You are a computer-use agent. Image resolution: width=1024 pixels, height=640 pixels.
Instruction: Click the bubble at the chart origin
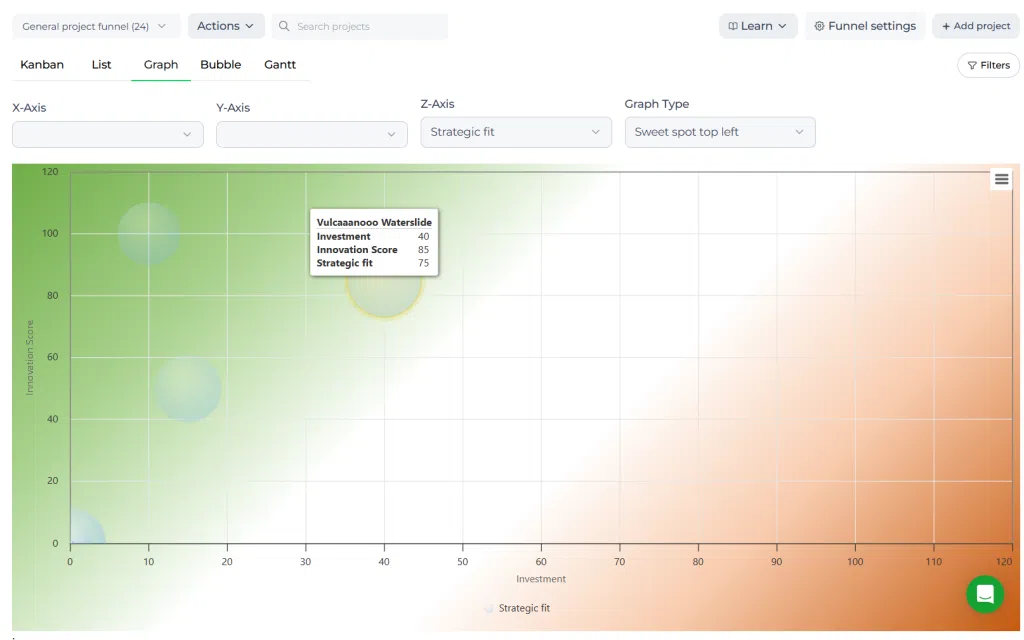pos(84,528)
